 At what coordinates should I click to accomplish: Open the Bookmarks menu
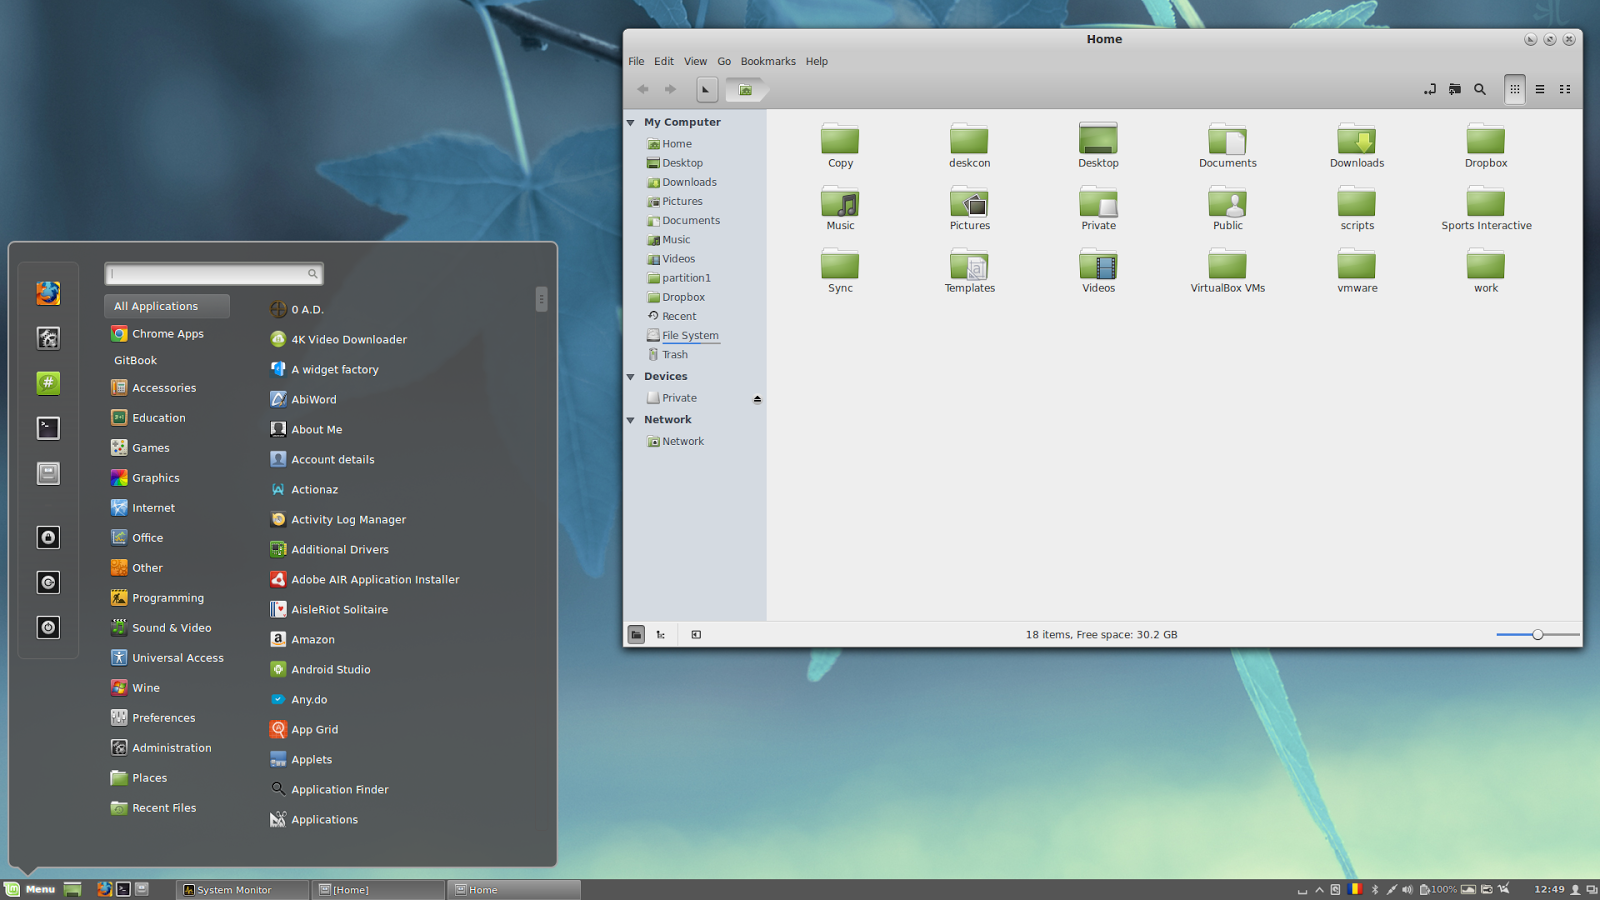(x=768, y=61)
